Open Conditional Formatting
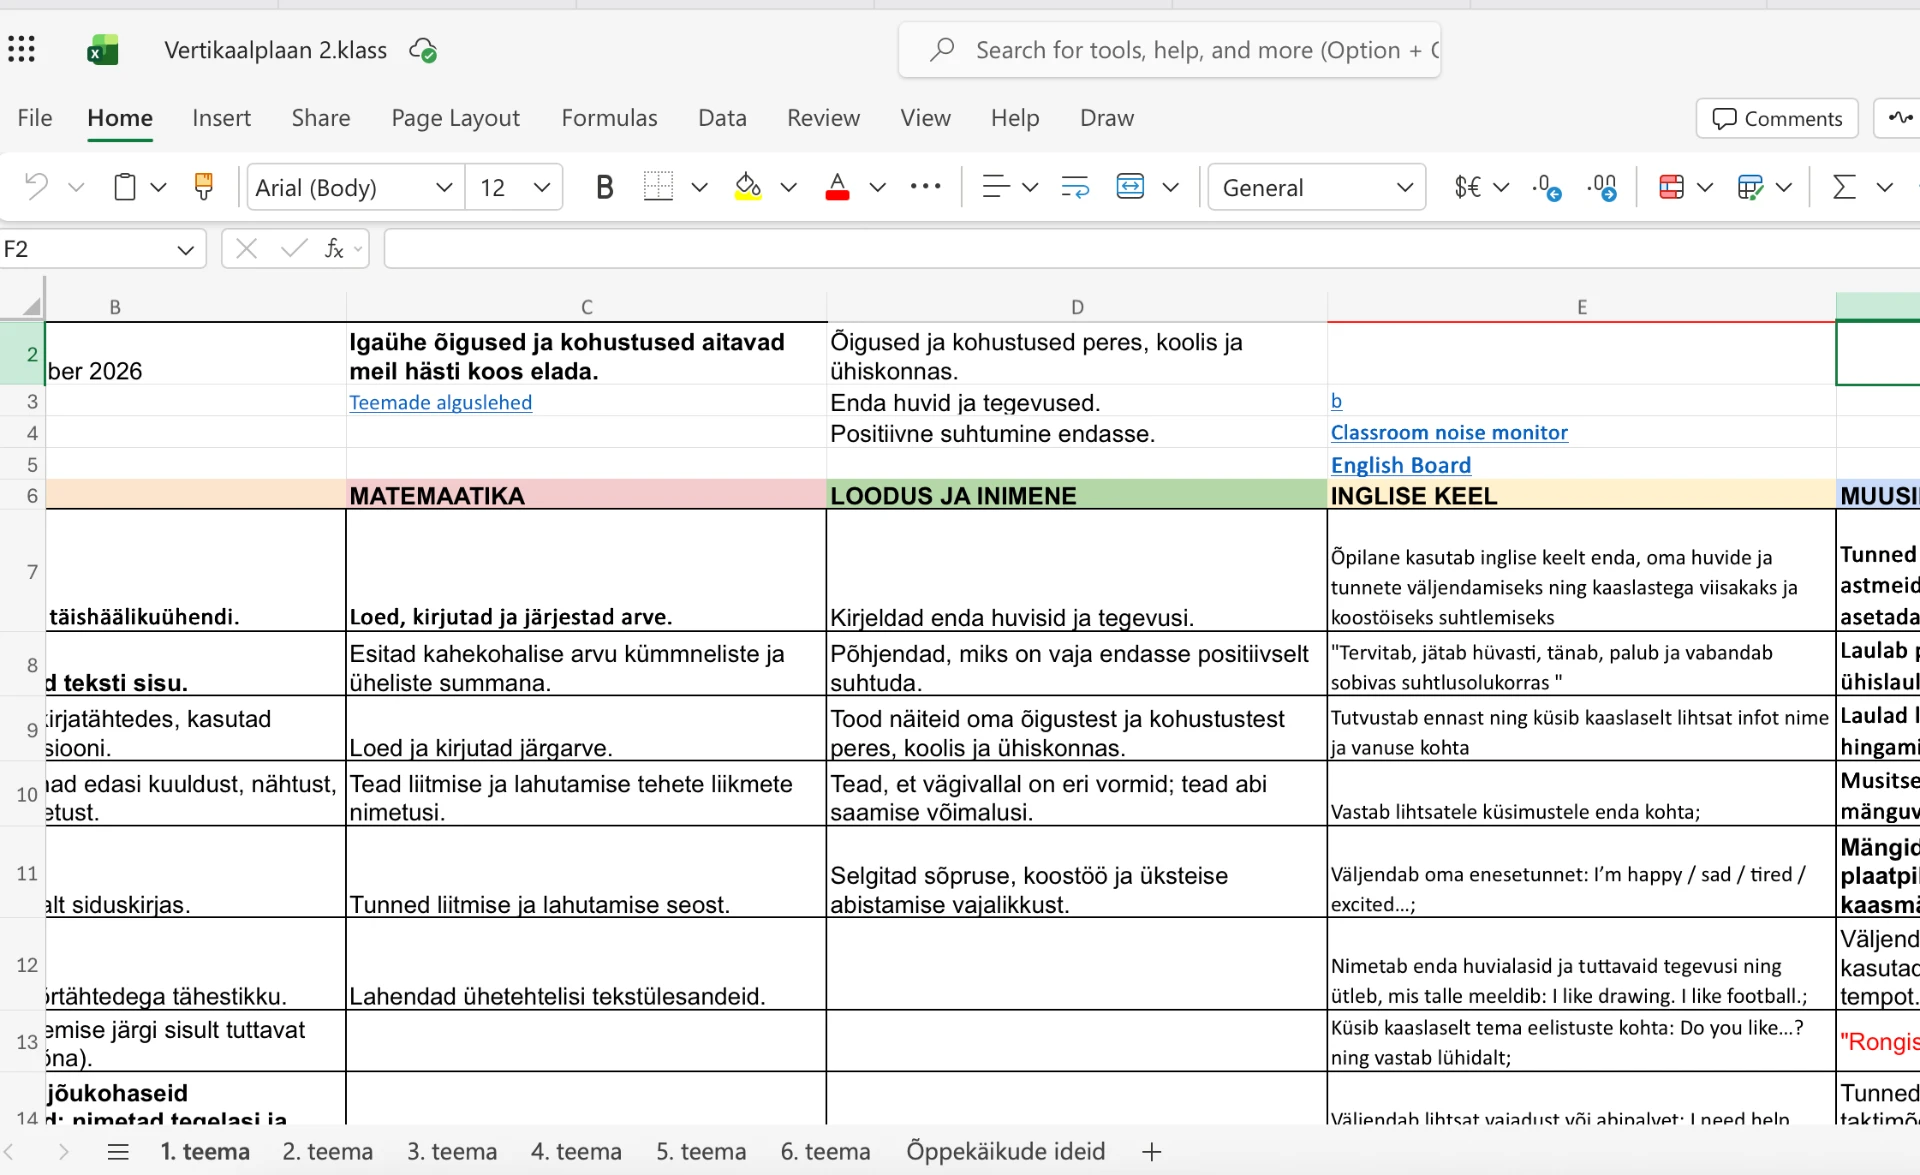Screen dimensions: 1920x1175 click(1671, 187)
